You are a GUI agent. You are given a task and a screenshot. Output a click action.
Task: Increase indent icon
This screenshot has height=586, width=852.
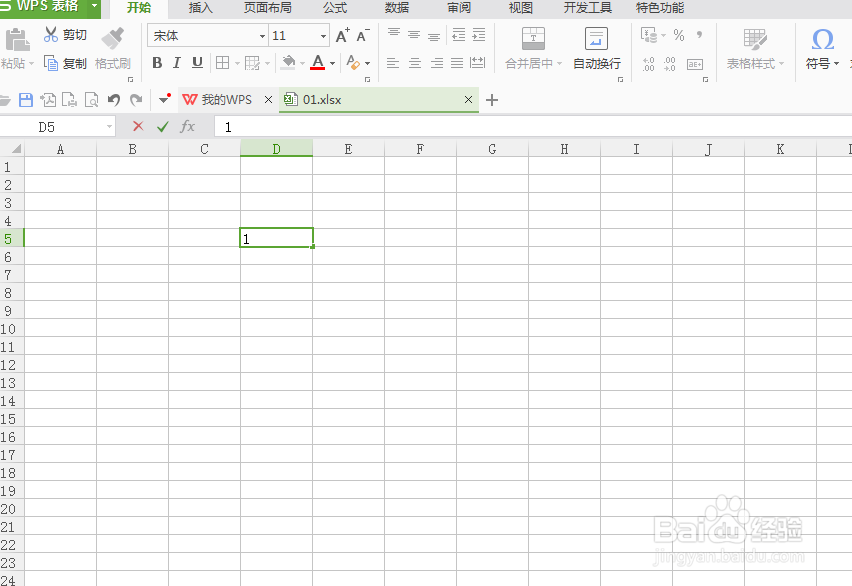coord(479,35)
